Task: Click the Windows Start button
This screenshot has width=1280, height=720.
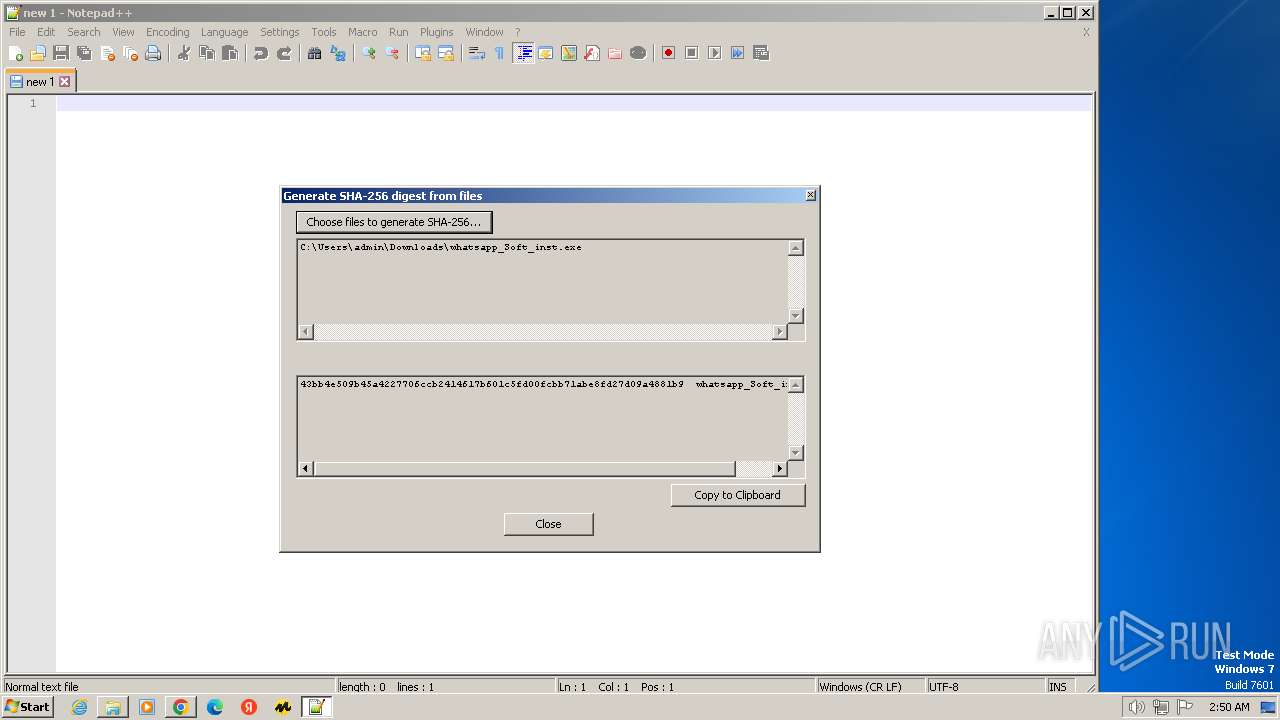Action: (27, 707)
